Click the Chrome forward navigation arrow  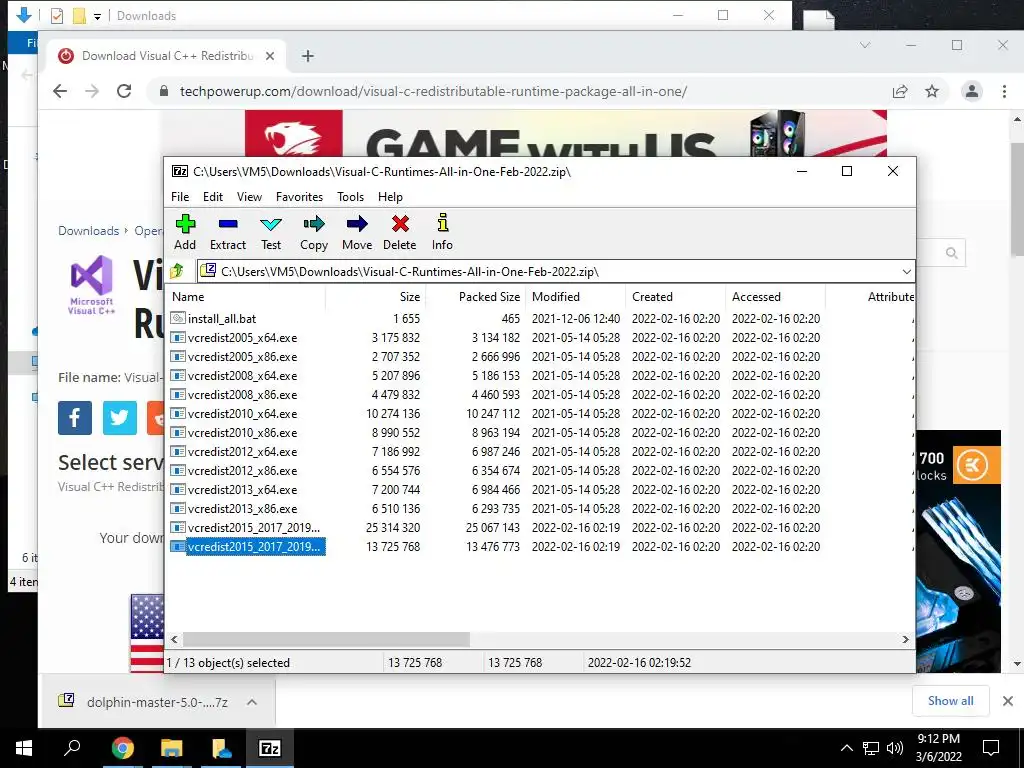[x=92, y=91]
